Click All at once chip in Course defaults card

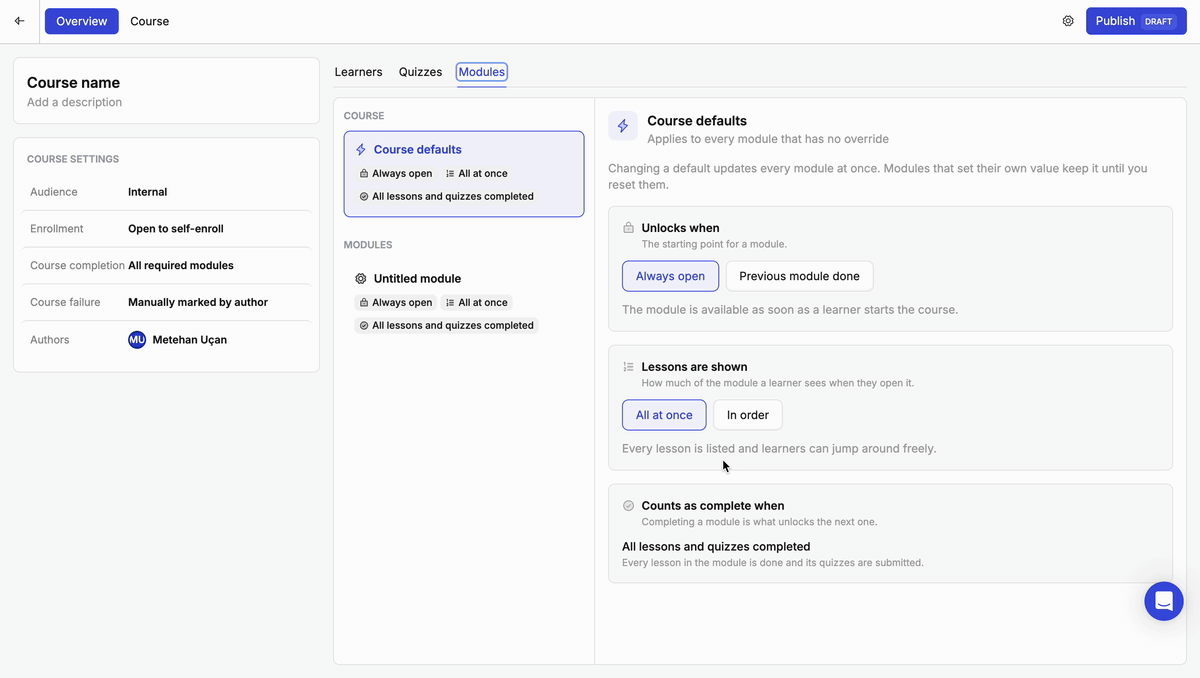[x=476, y=174]
